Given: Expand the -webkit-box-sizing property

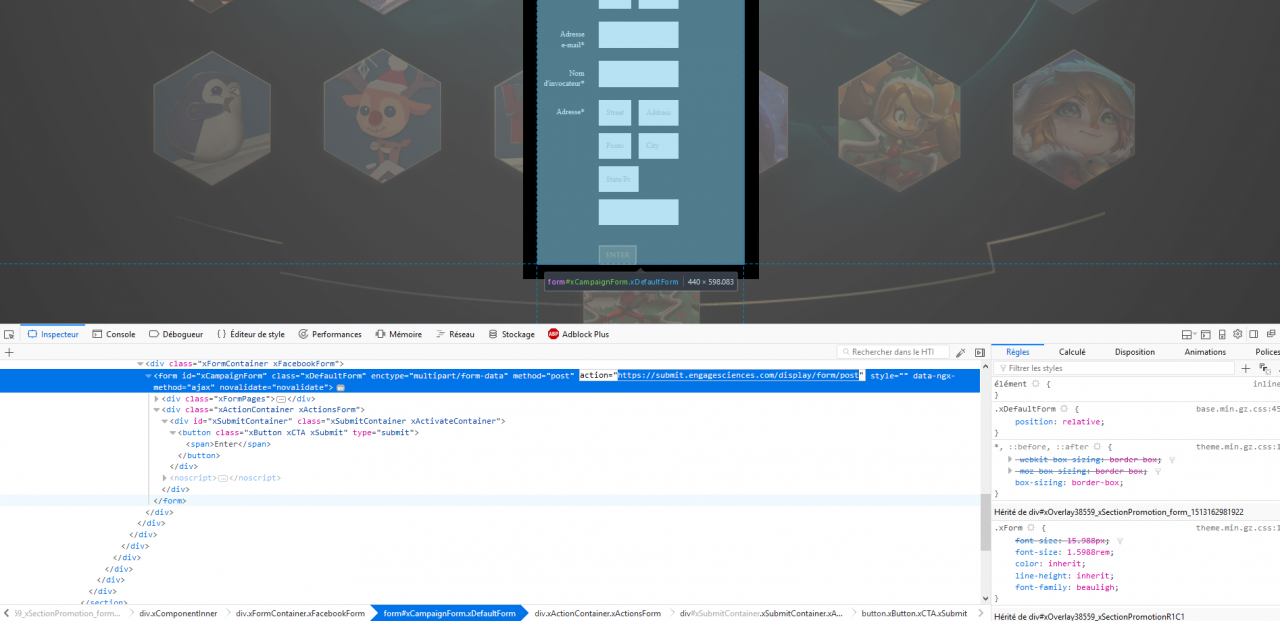Looking at the screenshot, I should [x=1010, y=459].
